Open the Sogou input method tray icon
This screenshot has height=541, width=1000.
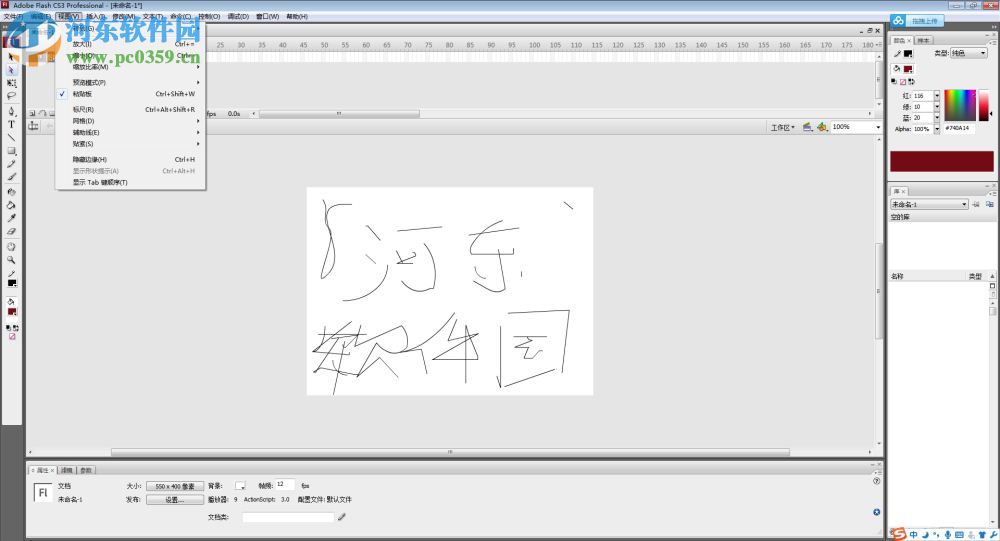[899, 534]
